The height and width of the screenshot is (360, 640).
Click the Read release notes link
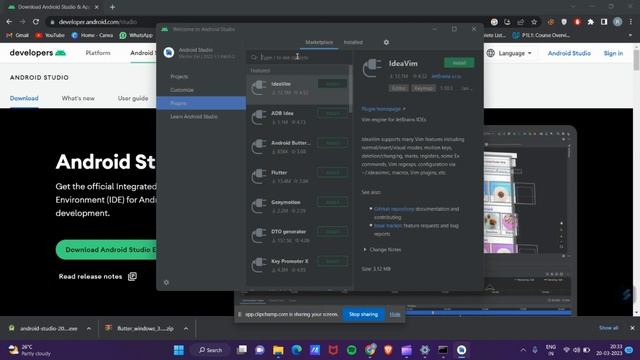90,276
